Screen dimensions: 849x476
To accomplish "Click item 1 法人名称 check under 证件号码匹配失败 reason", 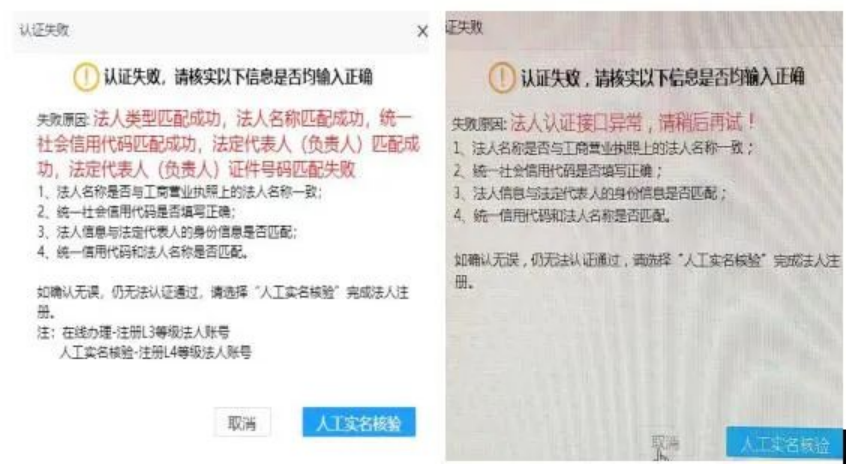I will tap(179, 192).
